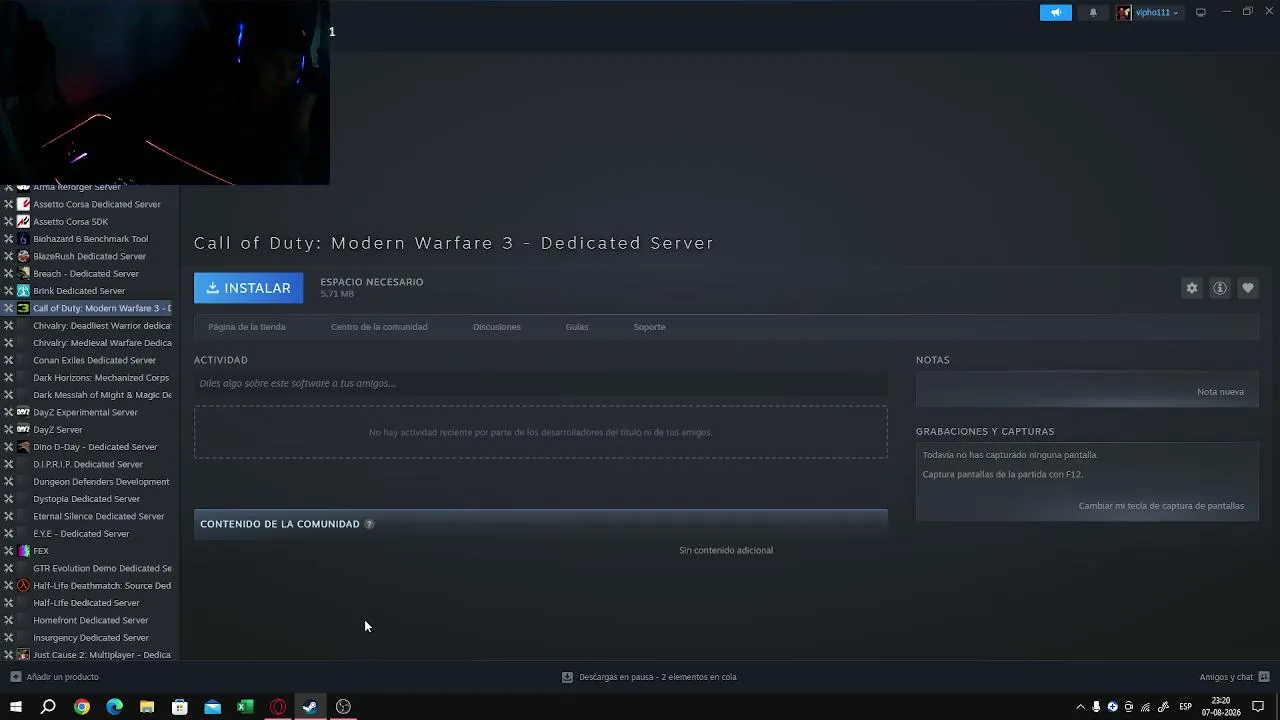Click Añadir un producto
Screen dimensions: 1280x720
[55, 677]
